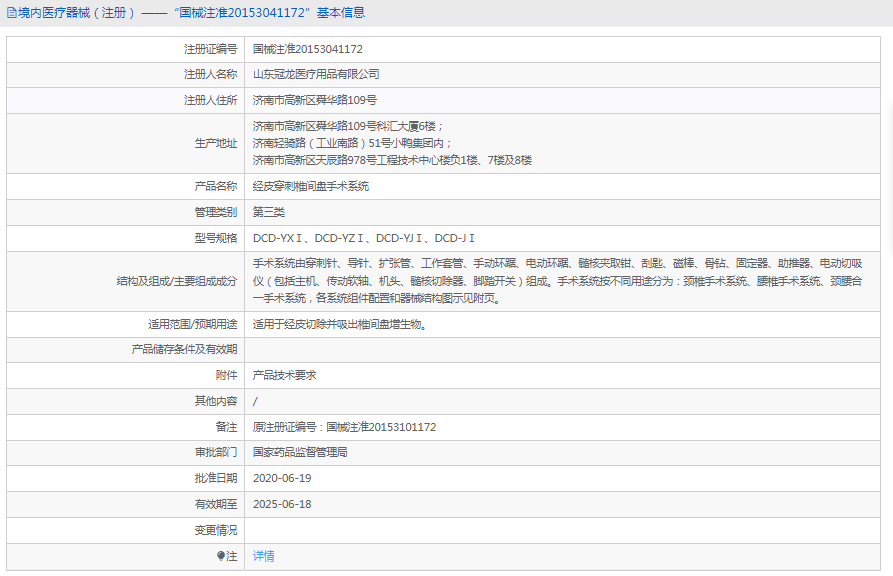Click the 产品技术要求 attachment entry

pos(284,374)
